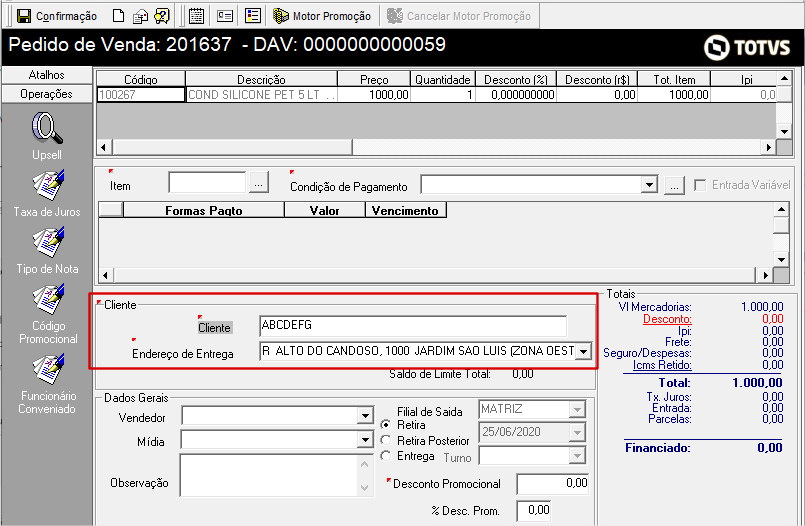The image size is (805, 526).
Task: Click payment grid scroll up arrow
Action: (781, 209)
